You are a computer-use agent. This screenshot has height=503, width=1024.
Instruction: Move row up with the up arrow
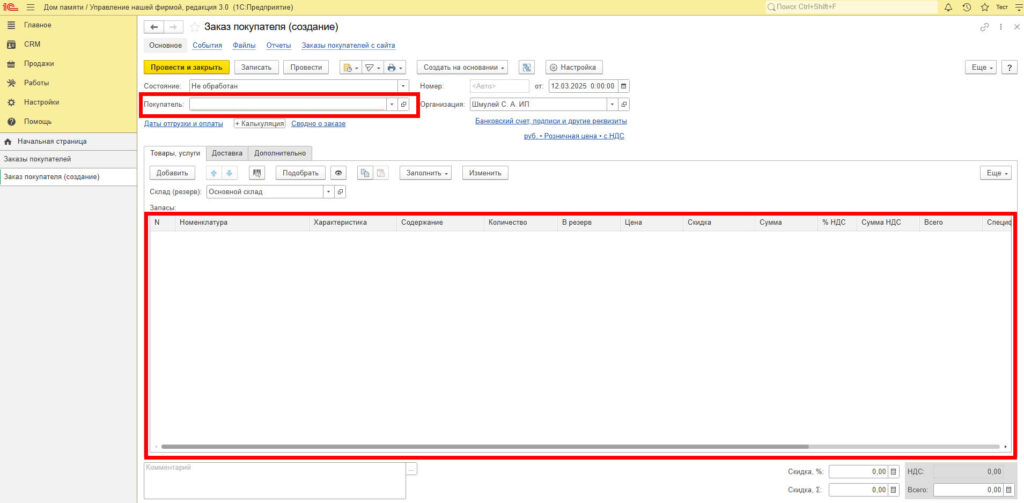[x=212, y=173]
